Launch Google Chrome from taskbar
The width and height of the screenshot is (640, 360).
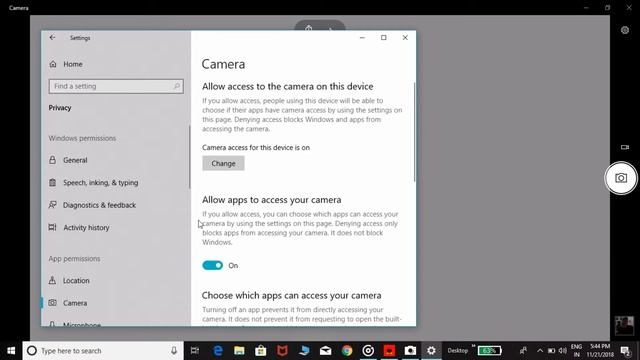tap(347, 351)
